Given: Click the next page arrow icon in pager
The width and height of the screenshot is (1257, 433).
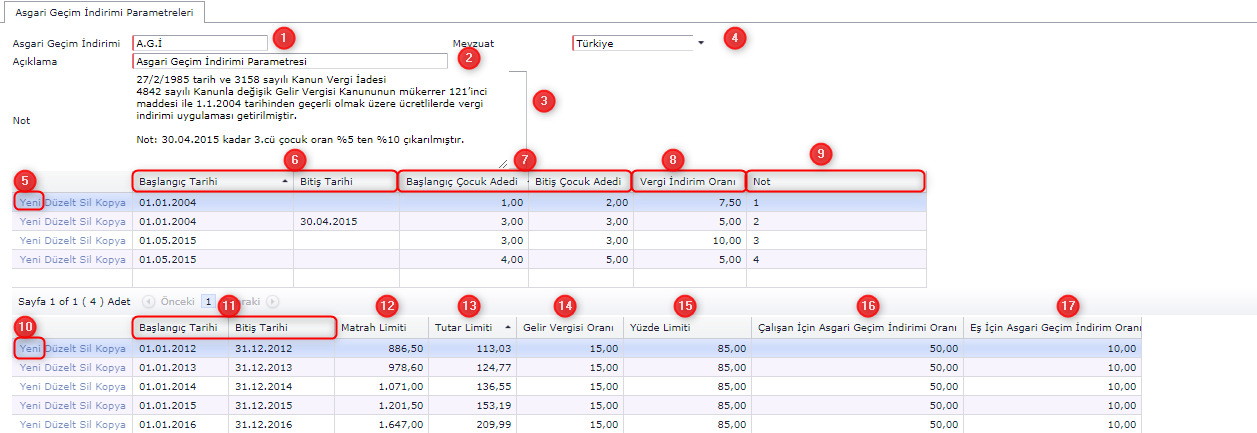Looking at the screenshot, I should coord(272,300).
